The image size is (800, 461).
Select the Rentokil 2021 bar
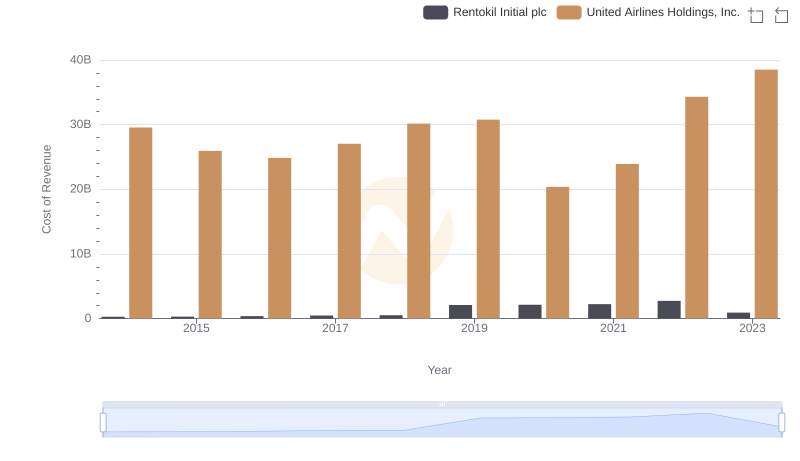(599, 311)
